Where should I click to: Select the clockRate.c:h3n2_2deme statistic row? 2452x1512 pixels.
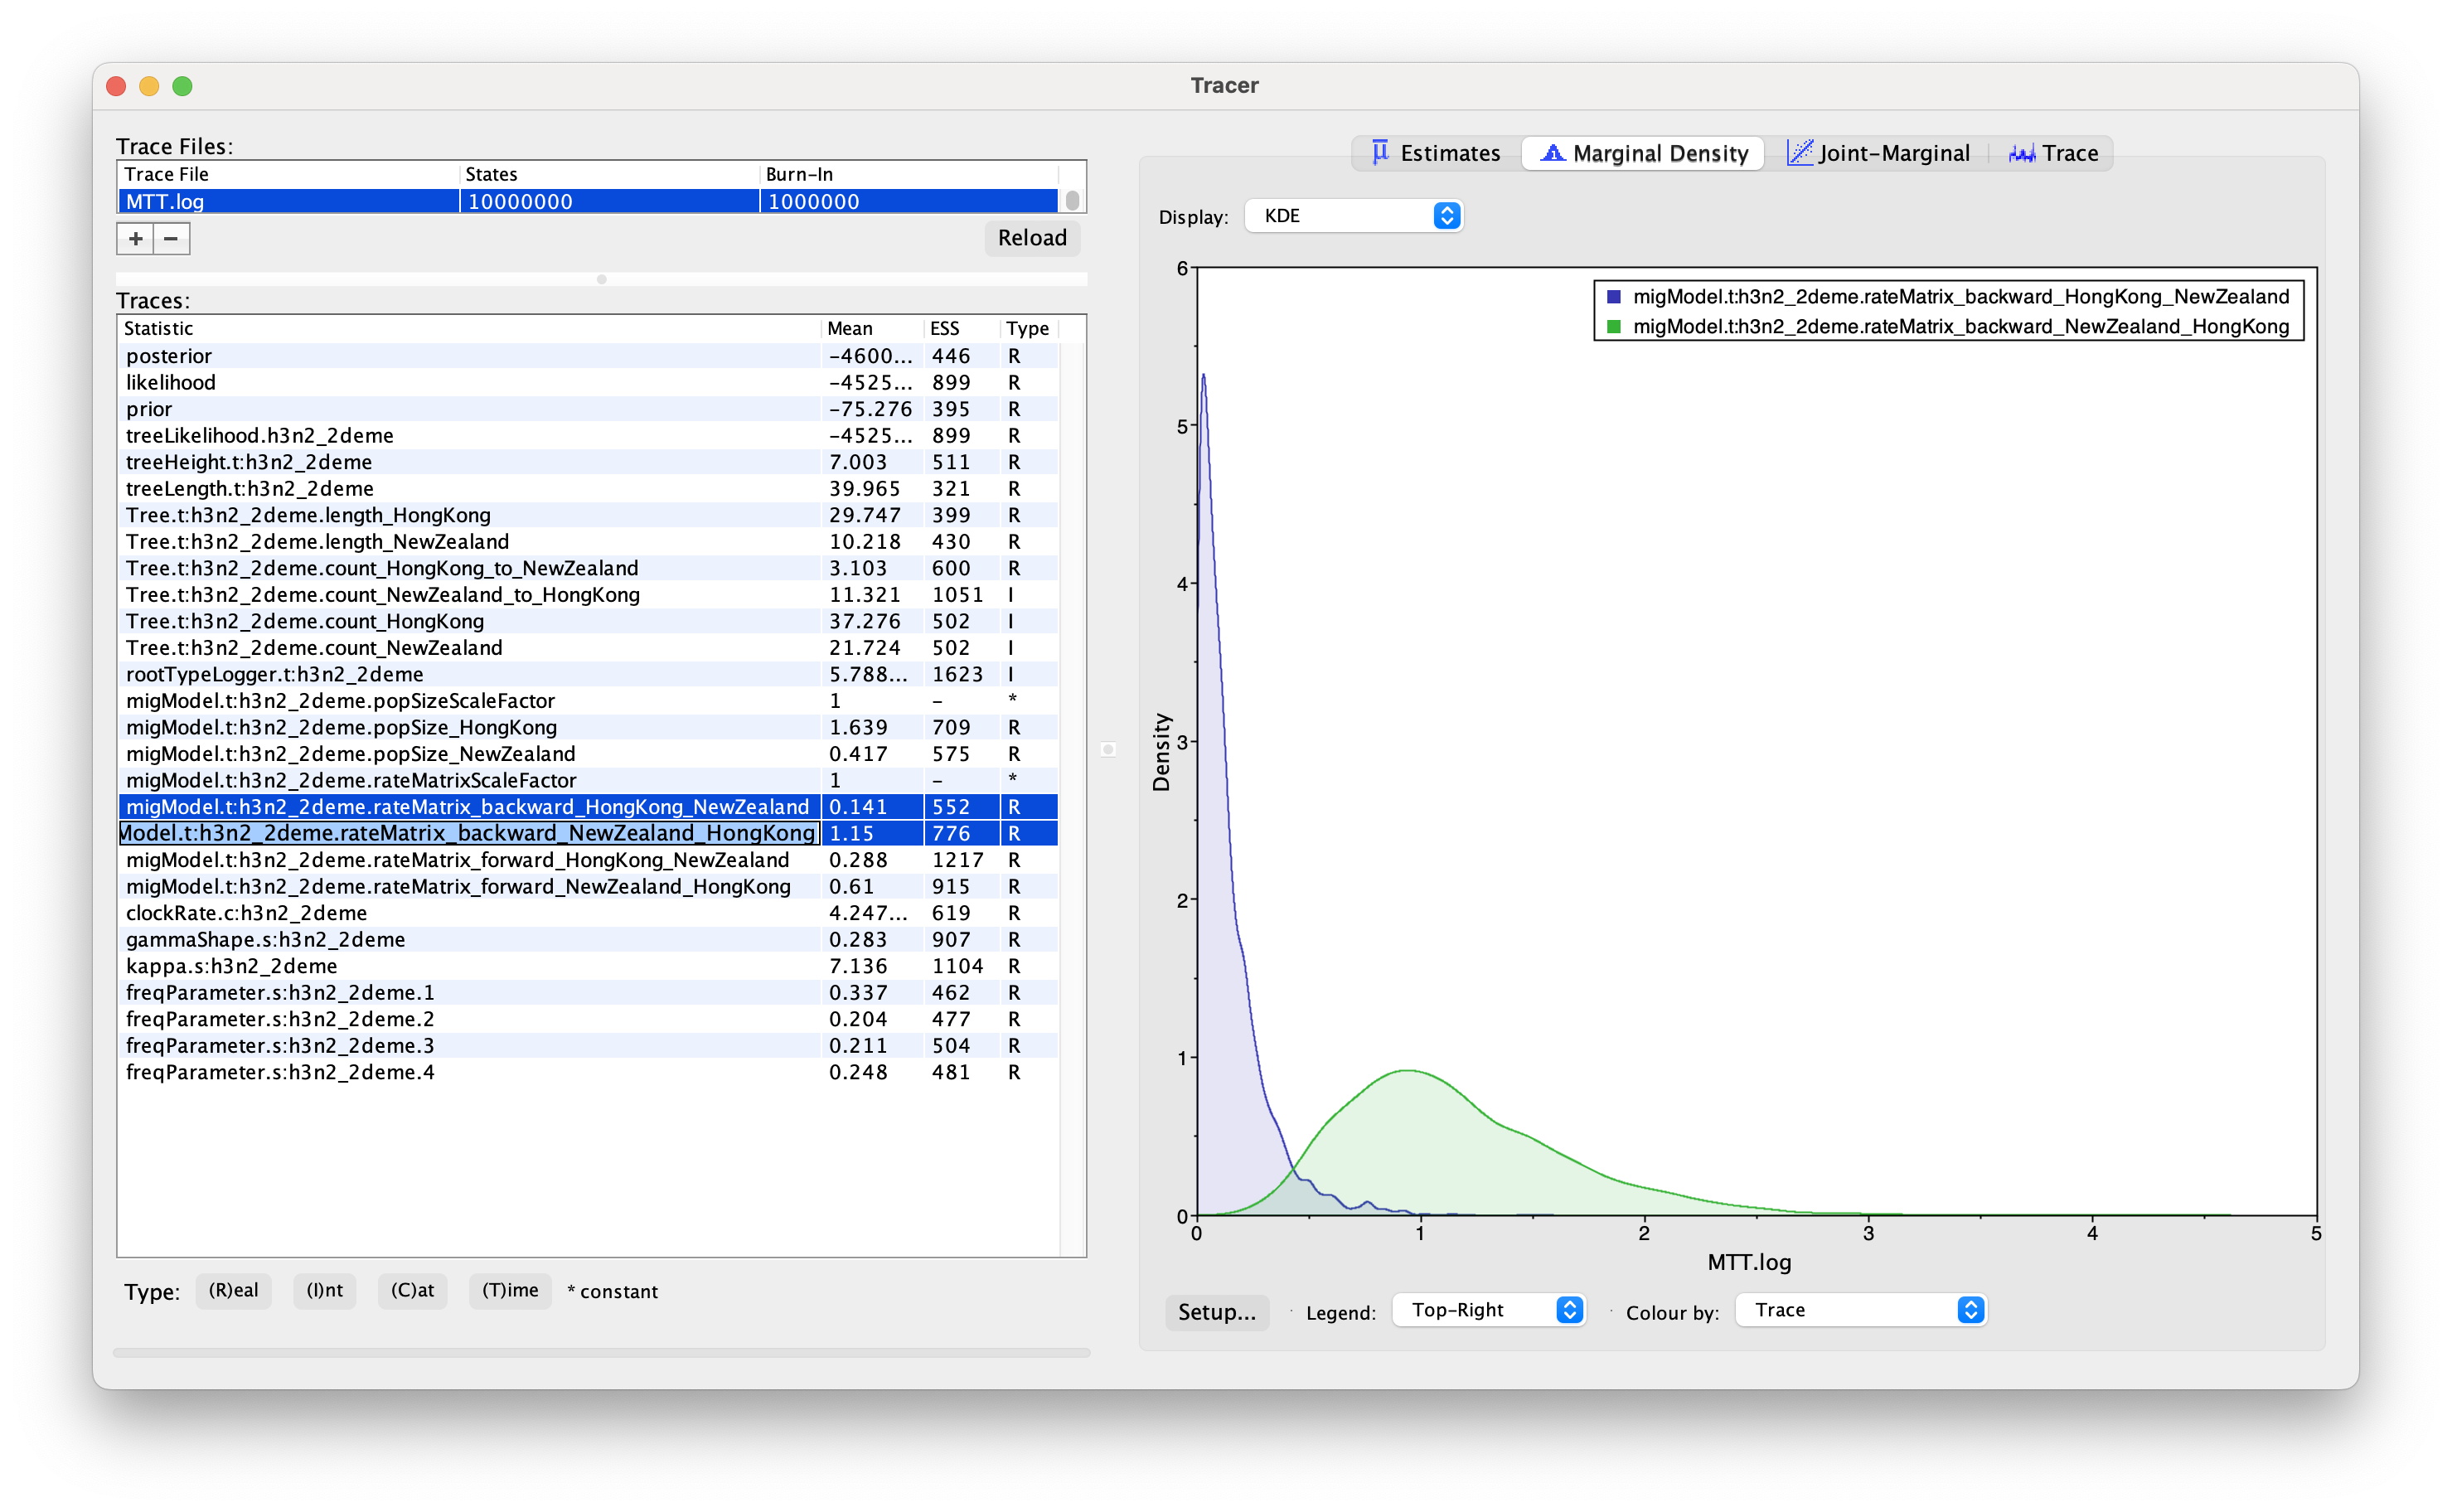tap(246, 913)
